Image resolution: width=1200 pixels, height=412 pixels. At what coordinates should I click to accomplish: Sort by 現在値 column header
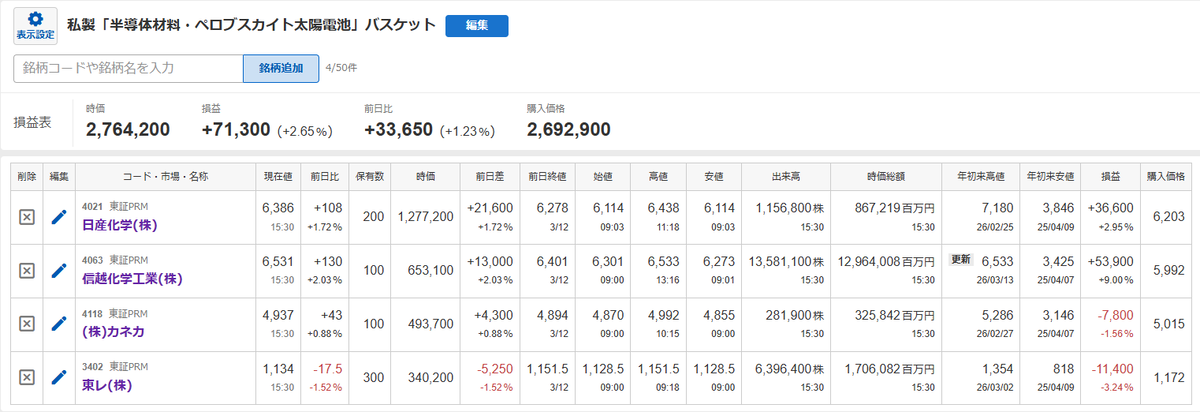(x=278, y=176)
